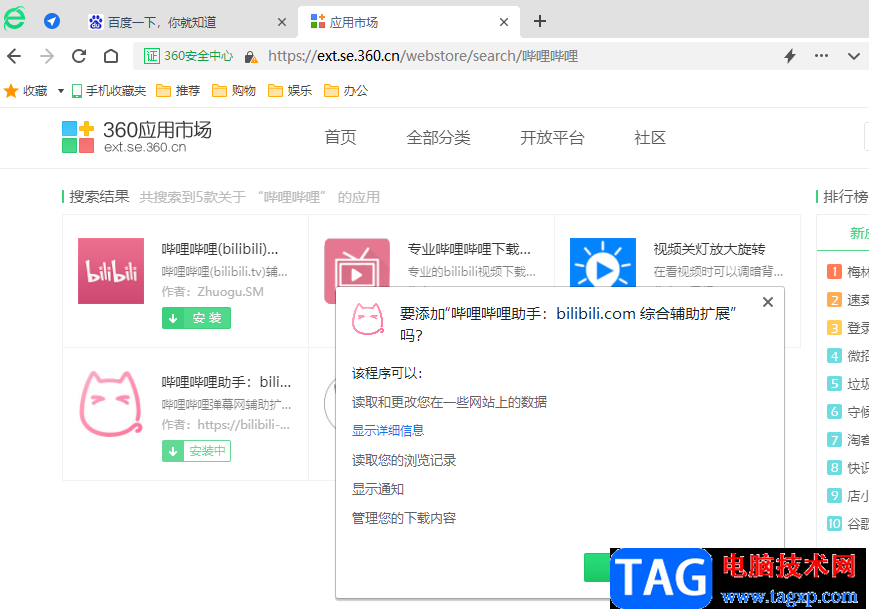Viewport: 869px width, 609px height.
Task: Open 开放平台 navigation item
Action: pyautogui.click(x=552, y=137)
